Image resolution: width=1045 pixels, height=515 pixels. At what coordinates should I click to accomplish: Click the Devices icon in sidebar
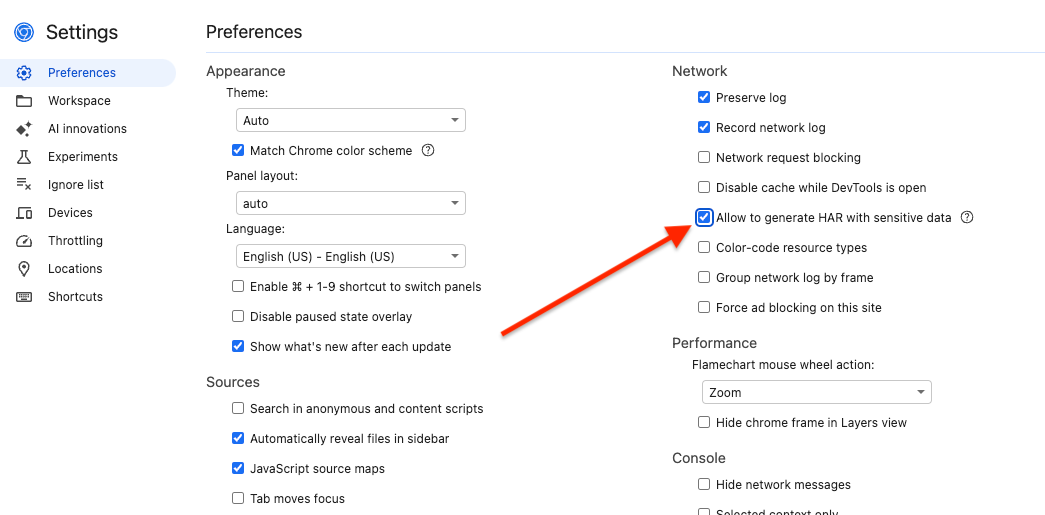[x=25, y=213]
